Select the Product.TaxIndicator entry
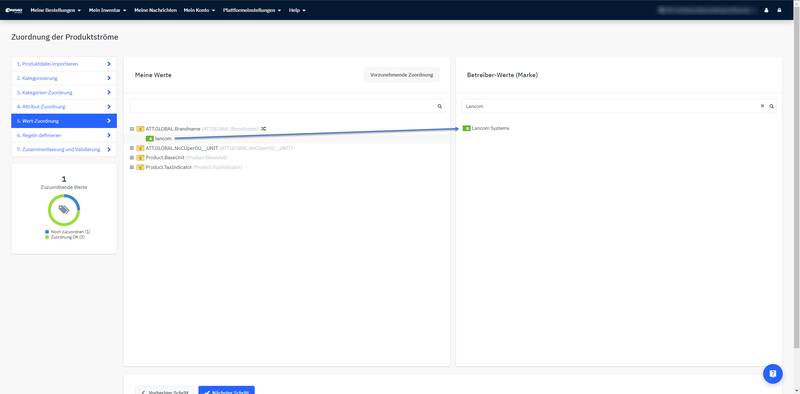This screenshot has height=394, width=800. [x=169, y=167]
